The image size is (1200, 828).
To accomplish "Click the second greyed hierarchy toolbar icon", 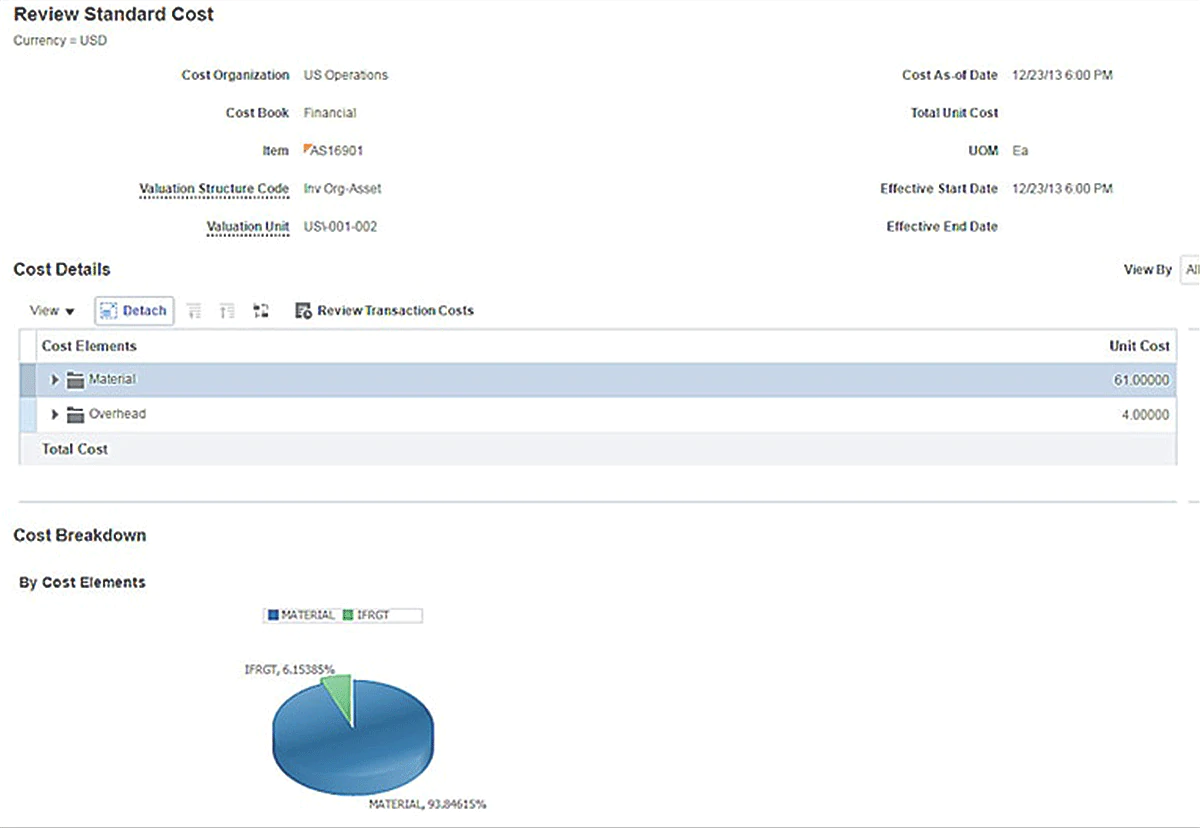I will pyautogui.click(x=227, y=311).
